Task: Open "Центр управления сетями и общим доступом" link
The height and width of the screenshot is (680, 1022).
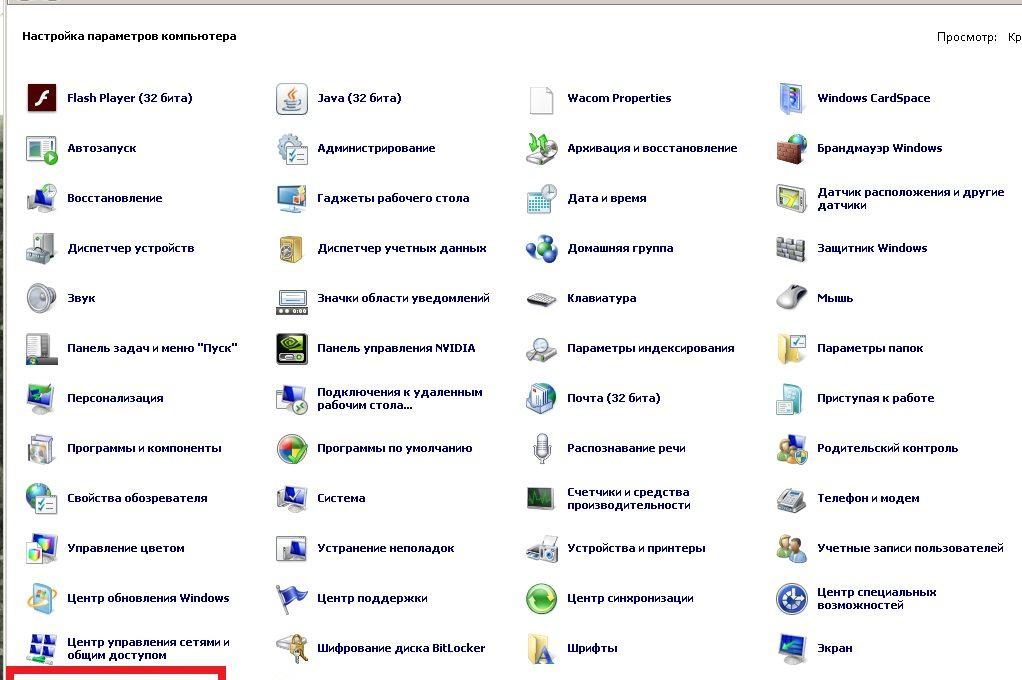Action: coord(148,649)
